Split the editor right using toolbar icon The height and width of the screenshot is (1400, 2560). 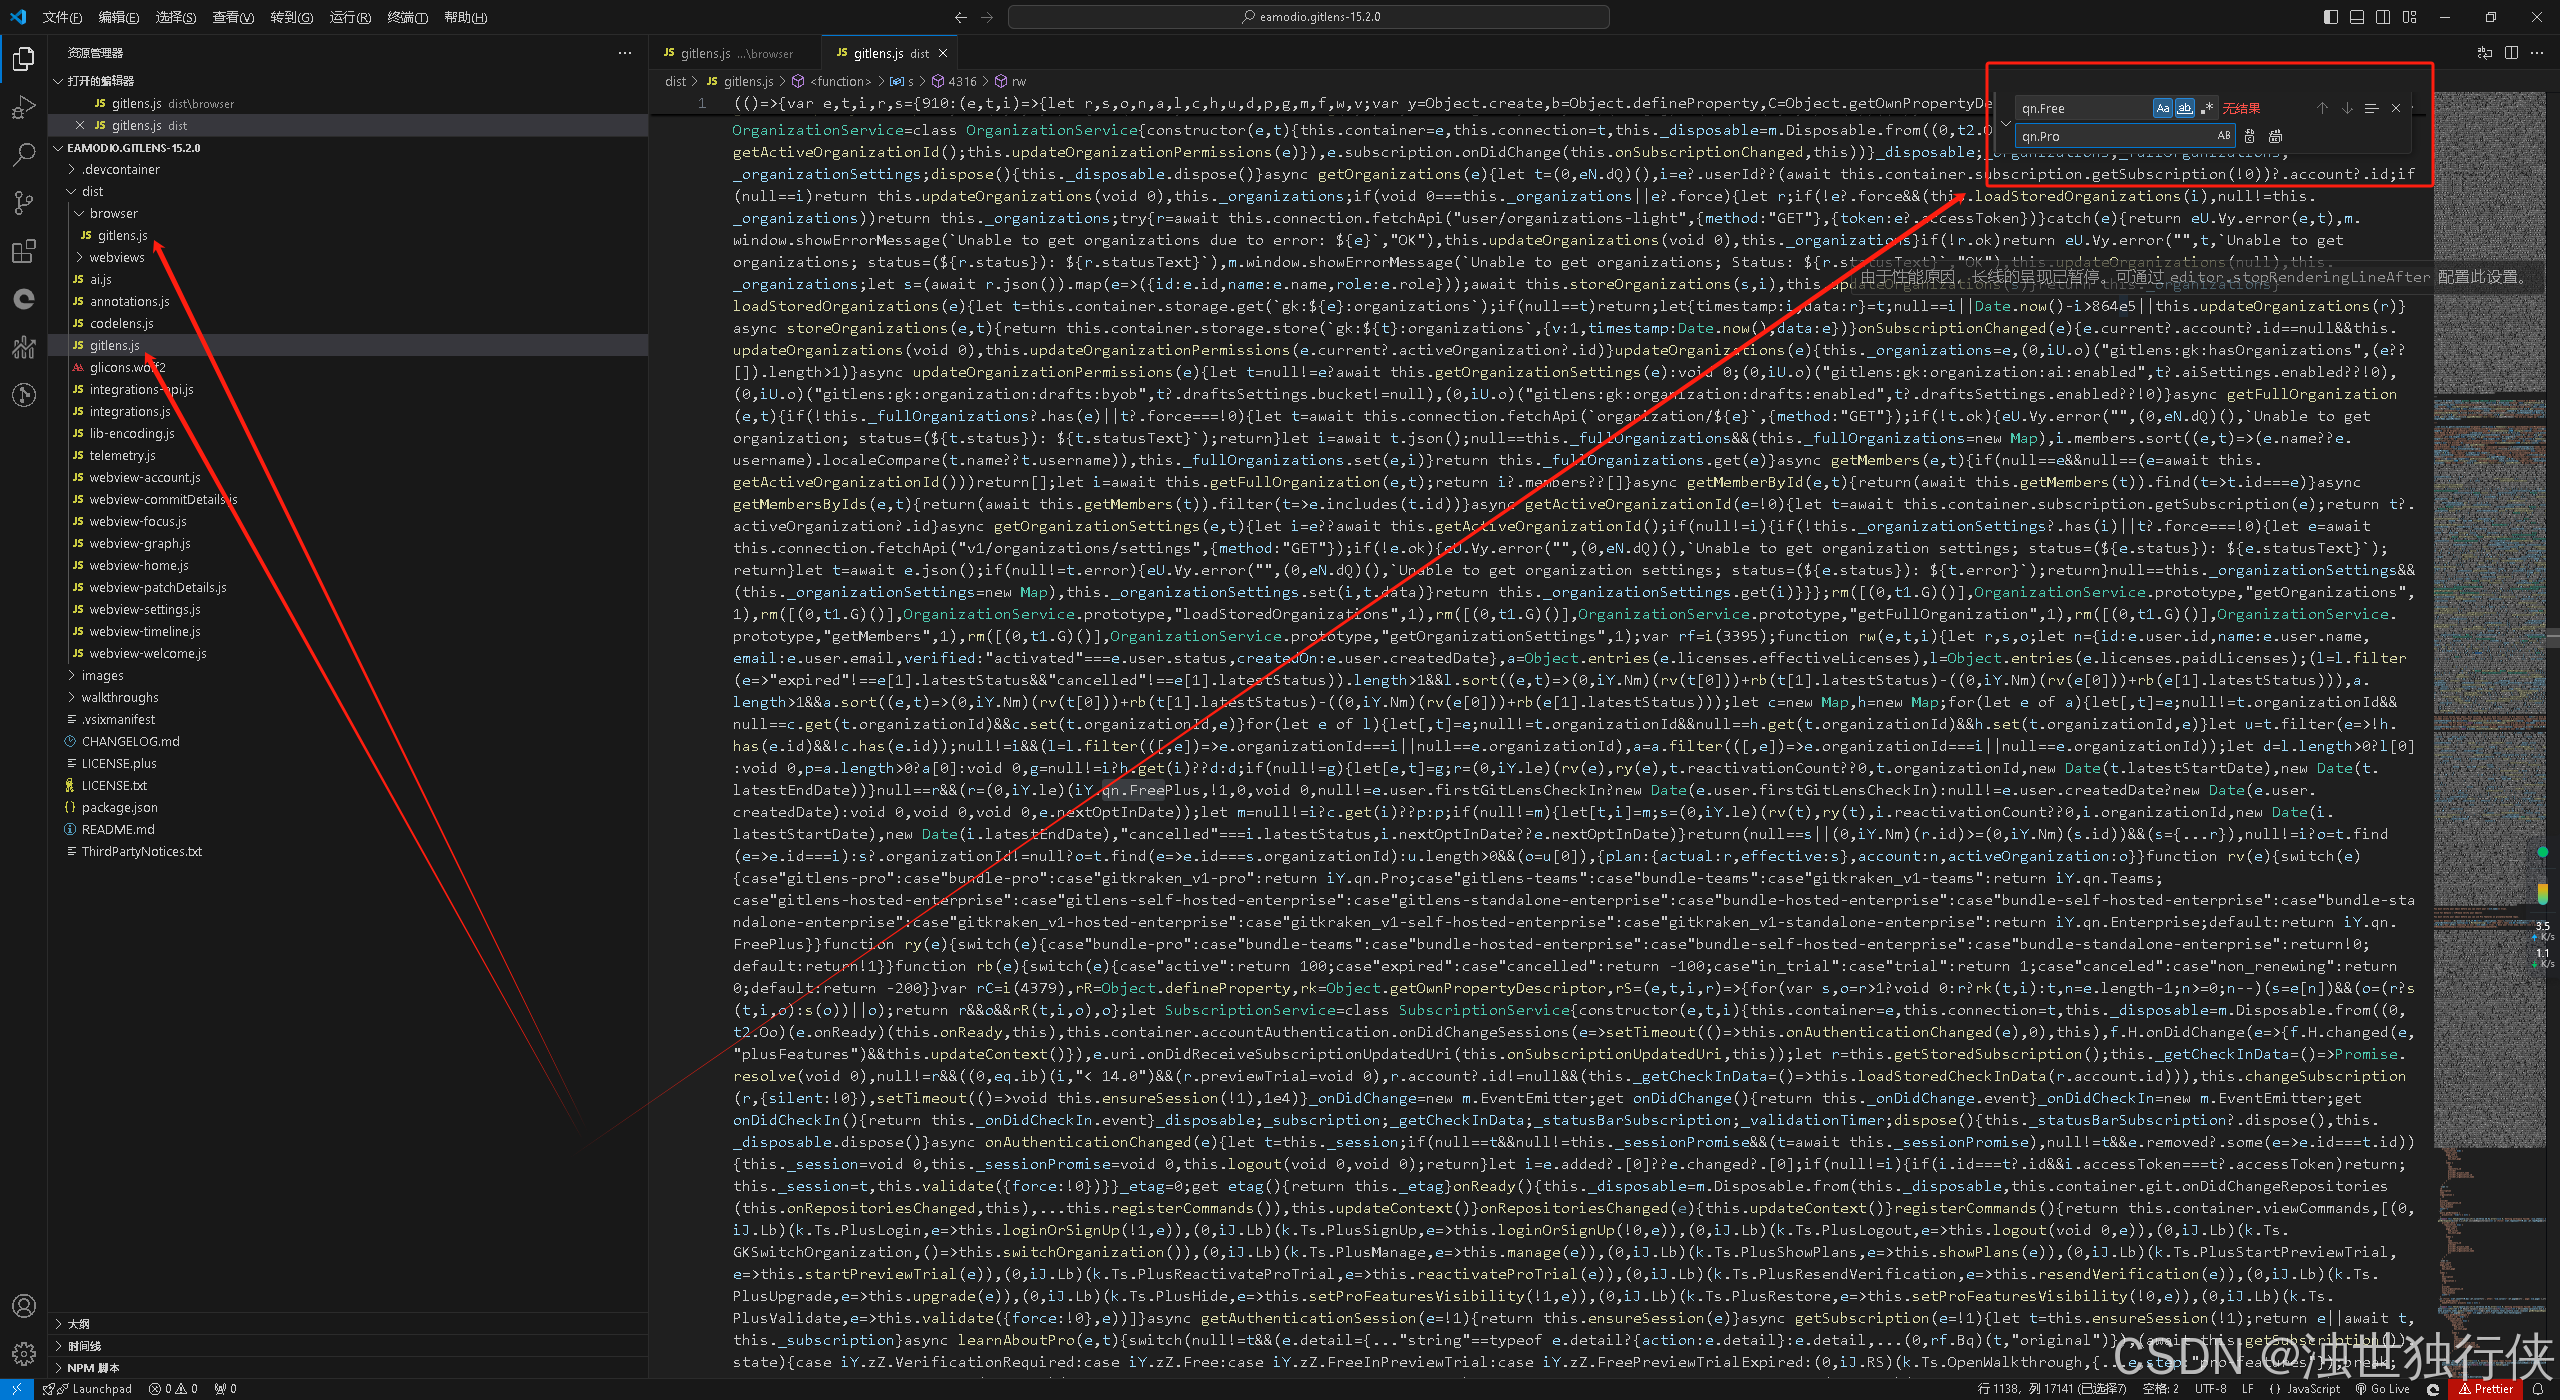click(x=2511, y=53)
